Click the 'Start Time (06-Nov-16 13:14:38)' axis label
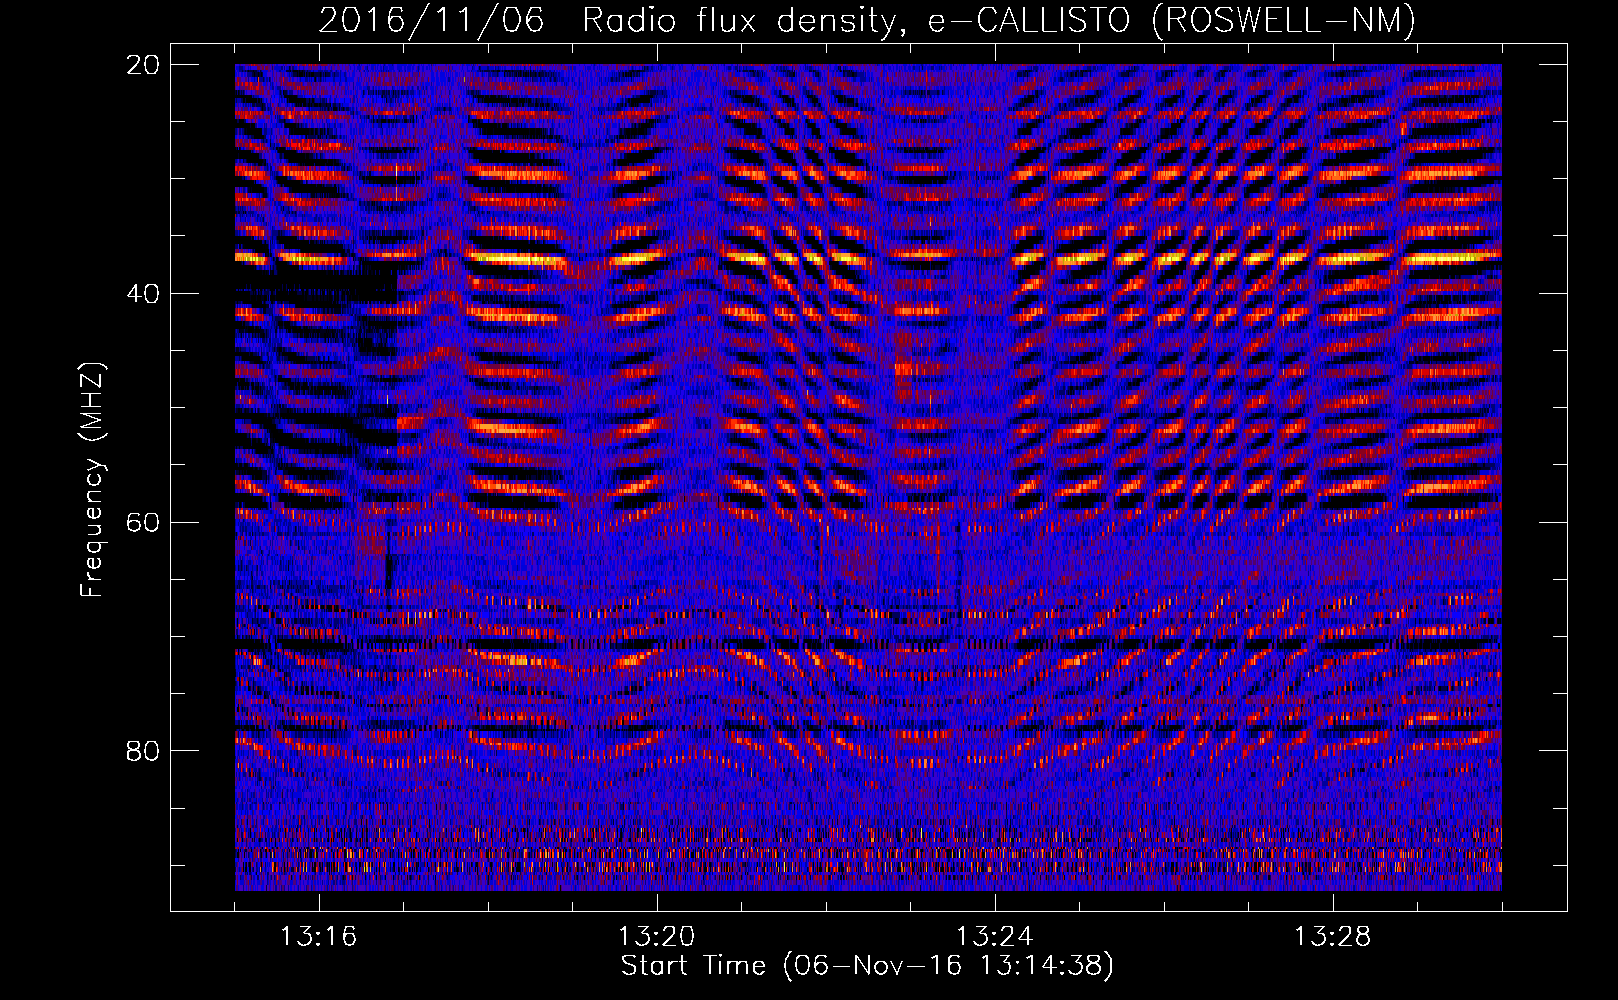Screen dimensions: 1618x1000 [x=867, y=966]
